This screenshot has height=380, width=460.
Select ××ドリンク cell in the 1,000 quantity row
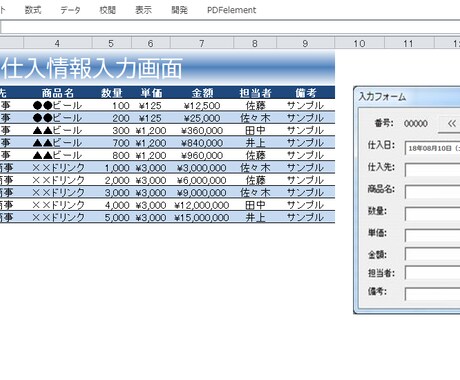tap(58, 168)
